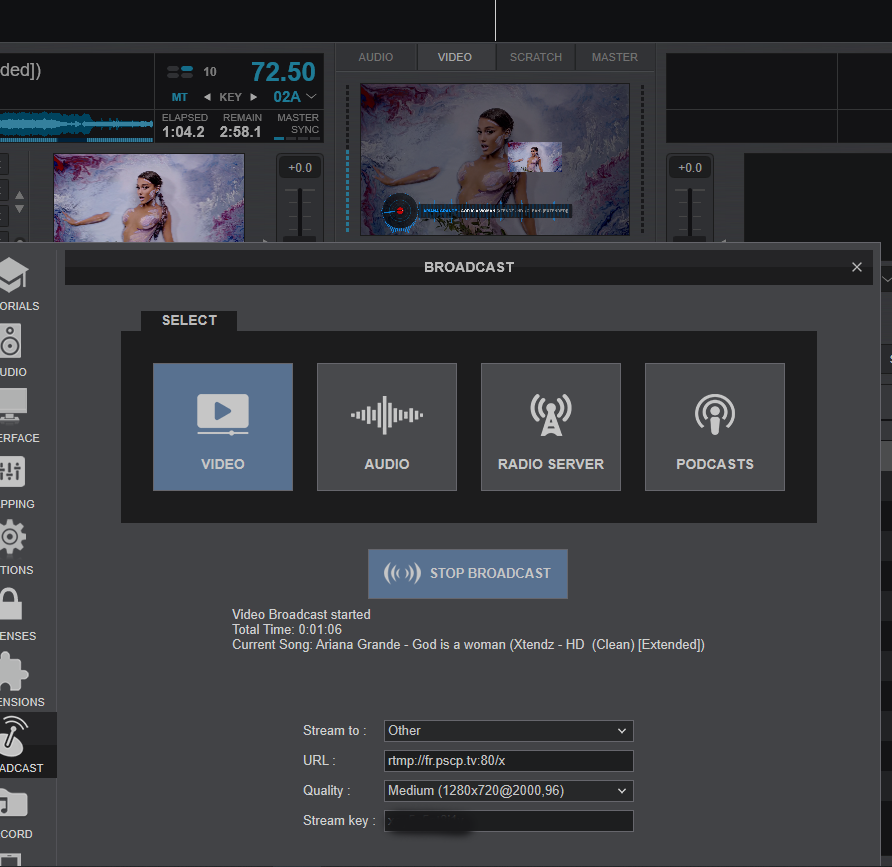
Task: Open the Mapping settings mixer icon
Action: [x=12, y=472]
